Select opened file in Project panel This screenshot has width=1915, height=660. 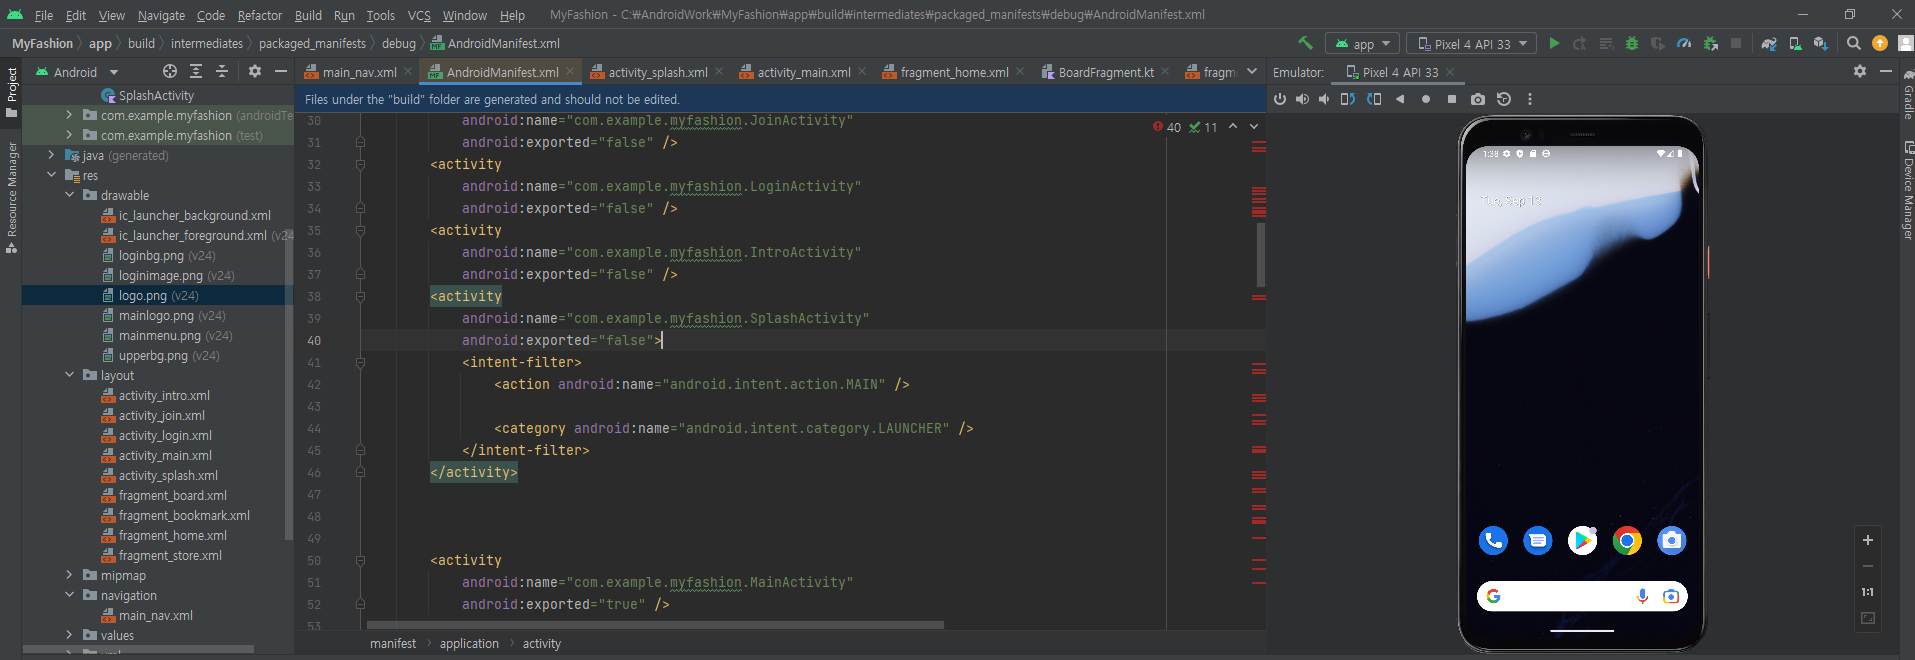[170, 71]
